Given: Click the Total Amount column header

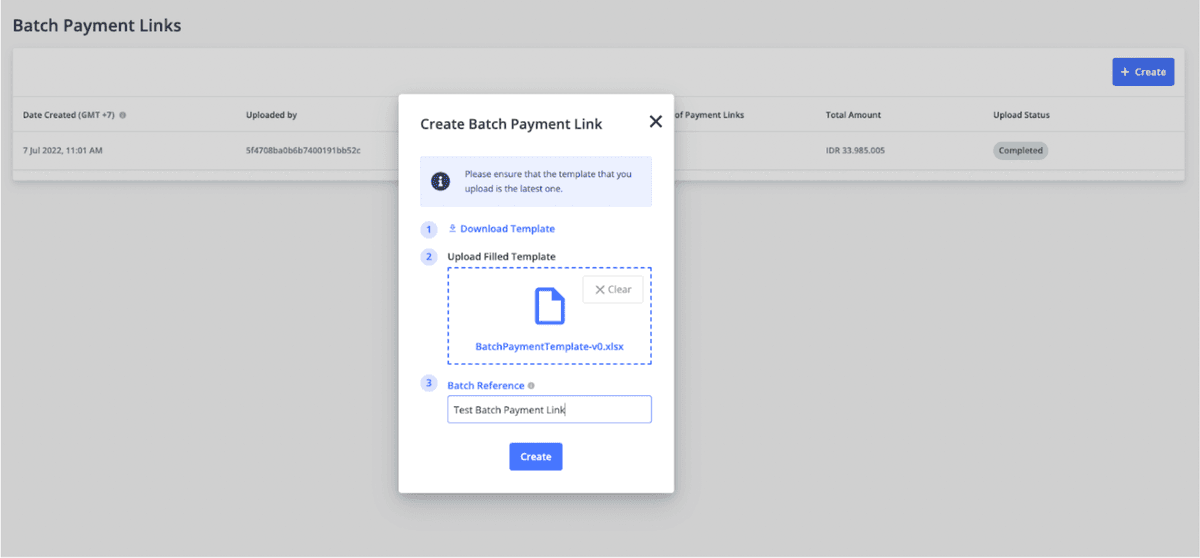Looking at the screenshot, I should [x=853, y=115].
